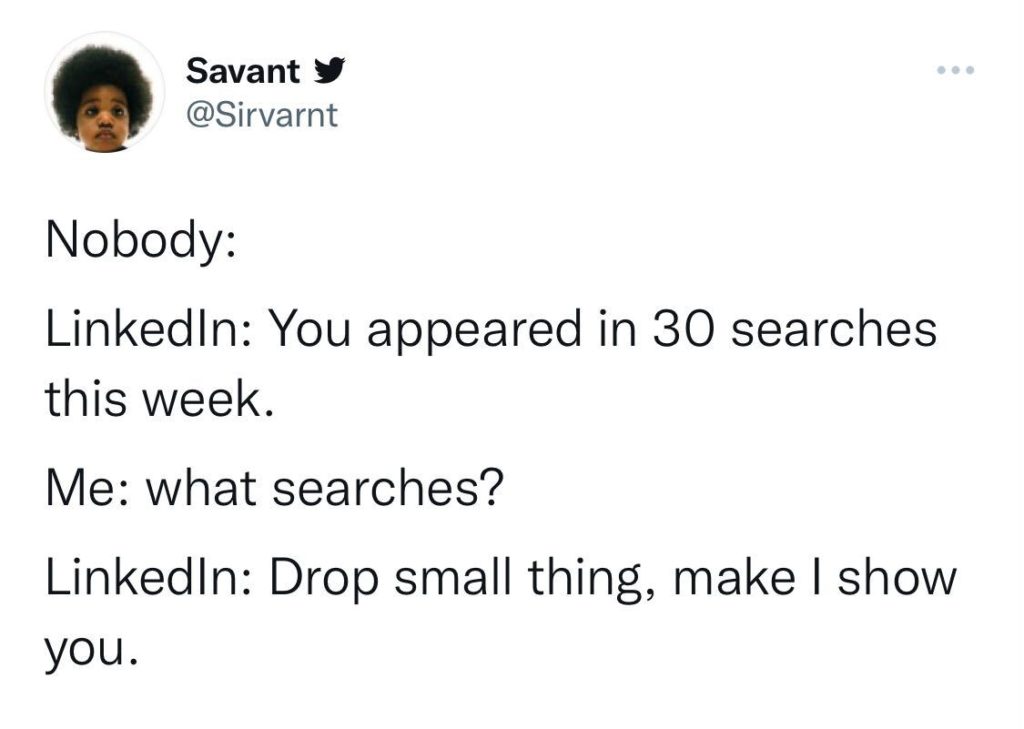
Task: Click the final word "you."
Action: click(x=88, y=652)
